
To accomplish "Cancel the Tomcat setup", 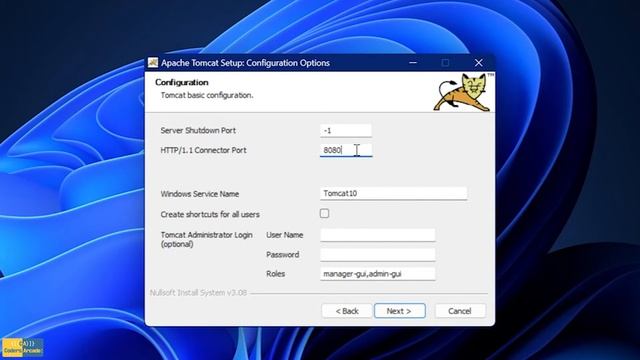I will click(x=460, y=311).
